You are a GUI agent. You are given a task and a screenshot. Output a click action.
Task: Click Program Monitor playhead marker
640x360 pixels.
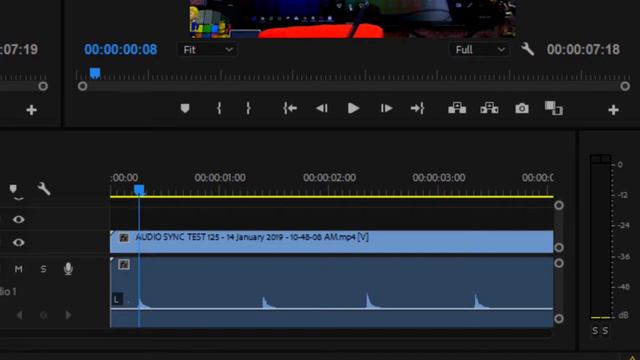click(95, 73)
